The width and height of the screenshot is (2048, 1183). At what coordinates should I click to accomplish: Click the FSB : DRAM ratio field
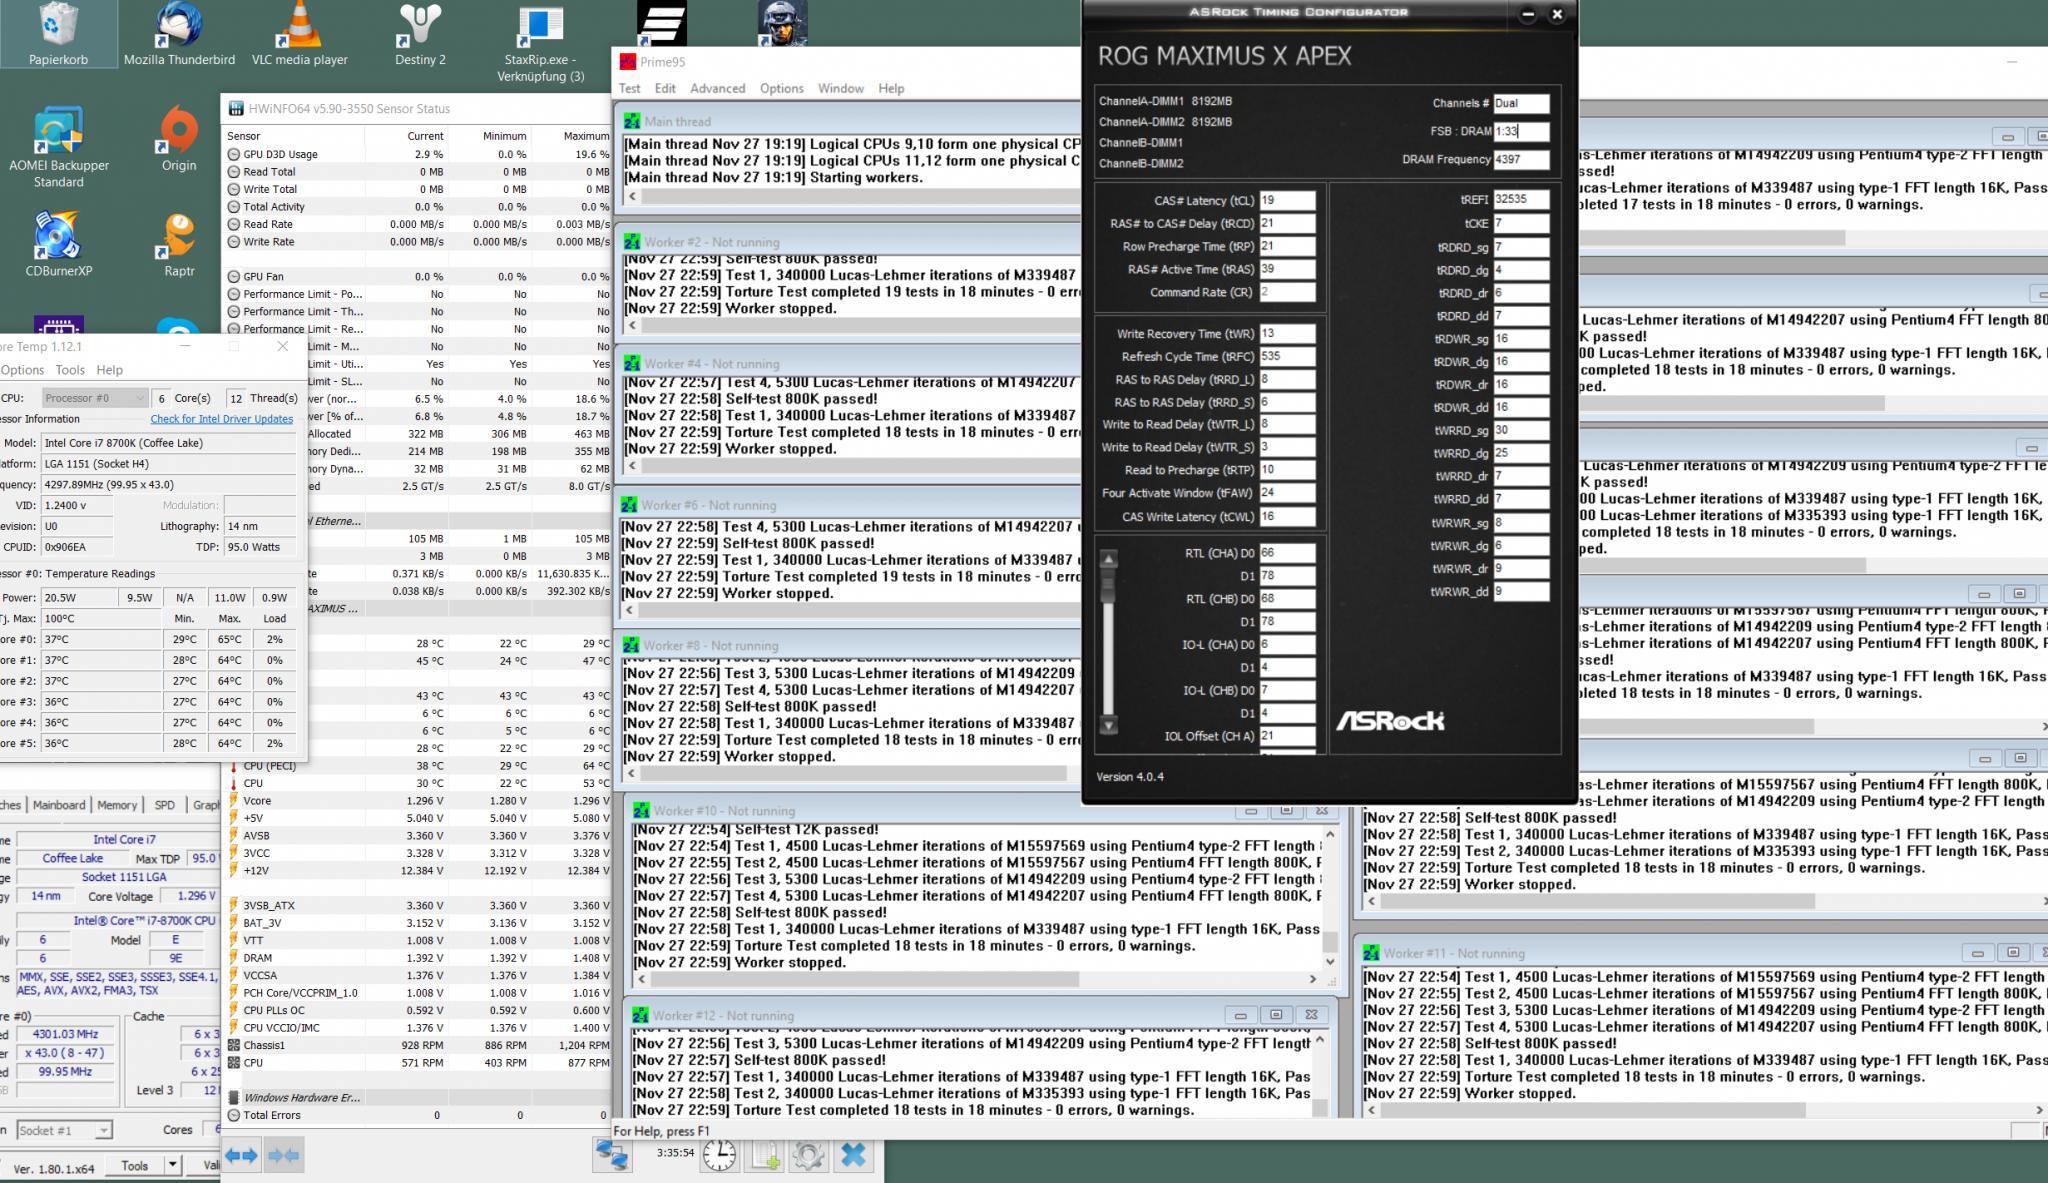coord(1521,131)
